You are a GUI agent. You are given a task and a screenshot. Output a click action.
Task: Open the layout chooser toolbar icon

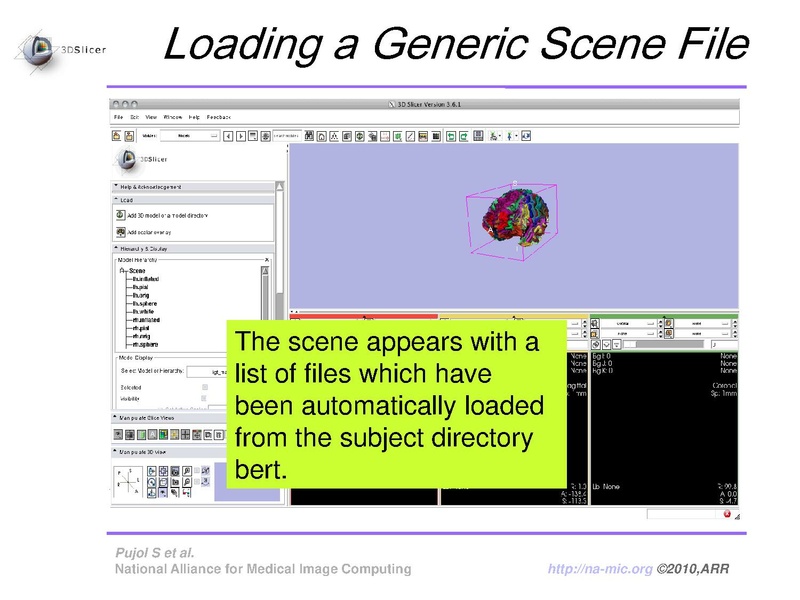pyautogui.click(x=478, y=136)
